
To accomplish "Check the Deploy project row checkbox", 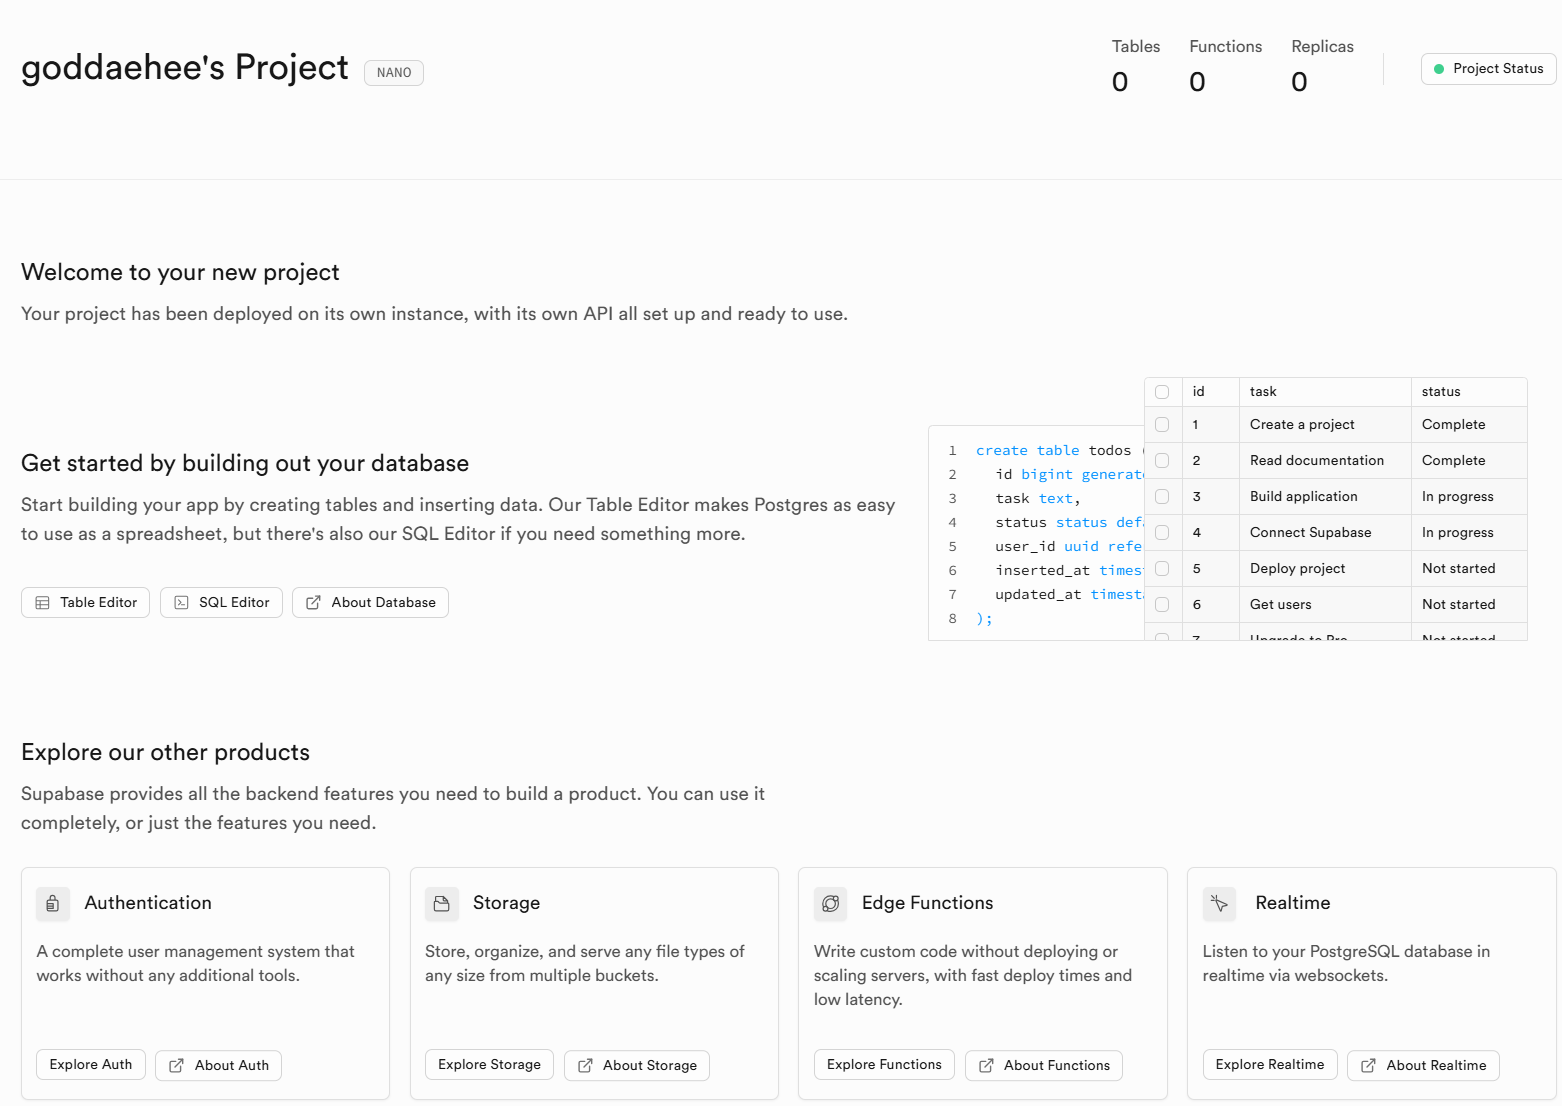I will (x=1162, y=569).
